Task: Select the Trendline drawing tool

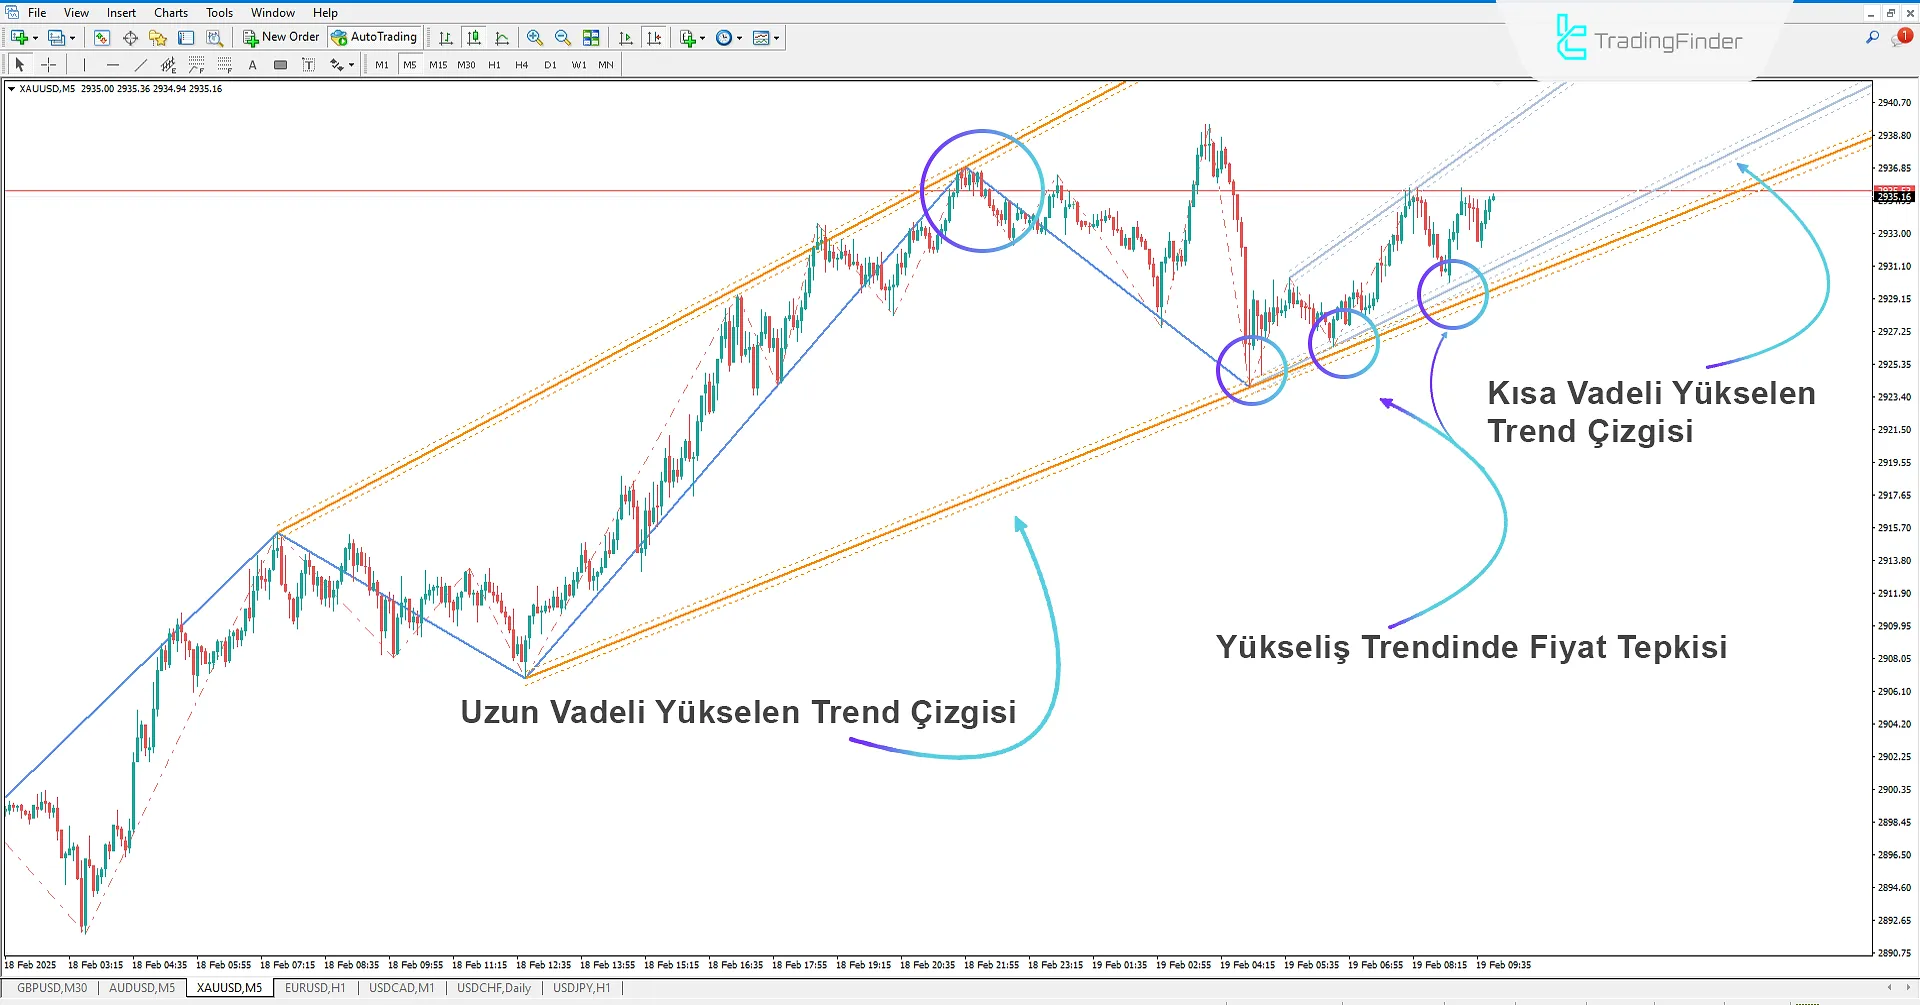Action: click(141, 64)
